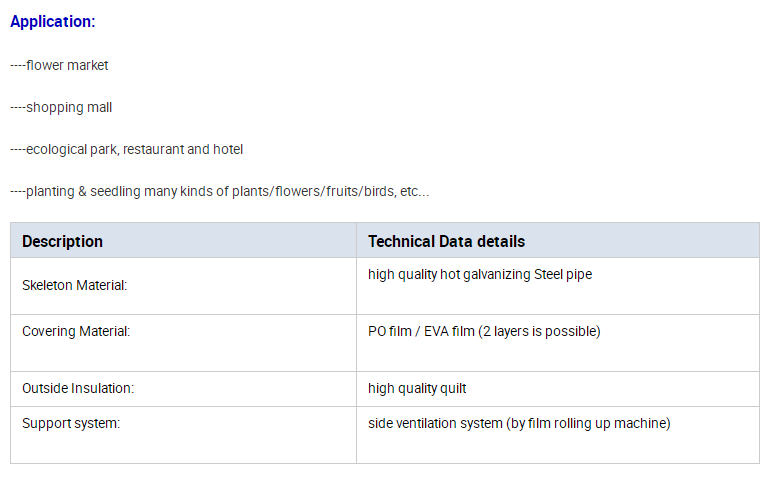
Task: Click the shopping mall list entry
Action: pyautogui.click(x=61, y=107)
